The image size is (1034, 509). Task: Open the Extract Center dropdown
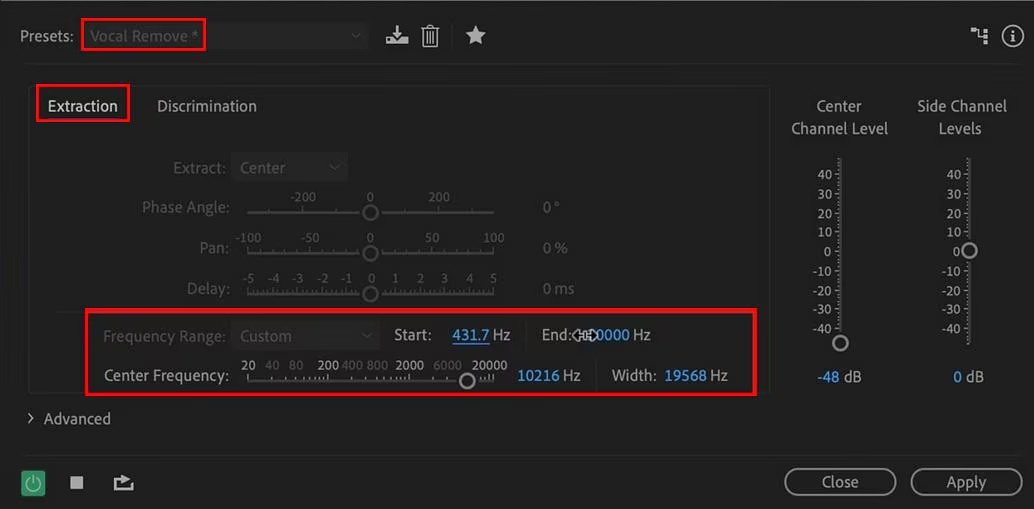[289, 167]
